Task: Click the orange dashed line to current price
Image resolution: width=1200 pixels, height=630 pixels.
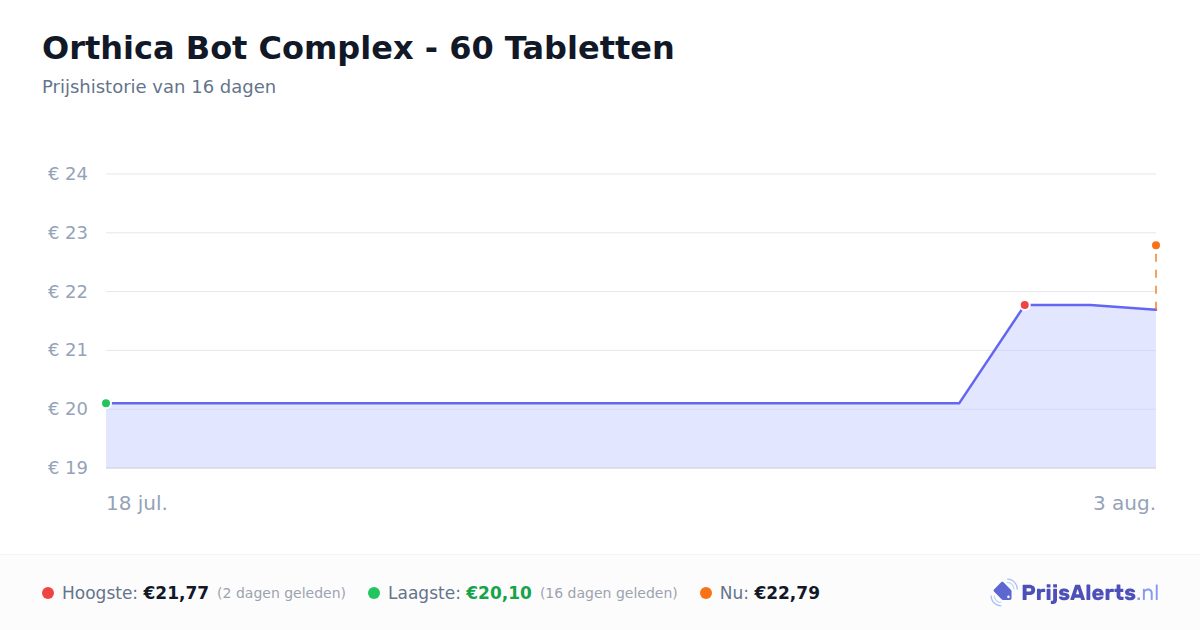Action: point(1156,278)
